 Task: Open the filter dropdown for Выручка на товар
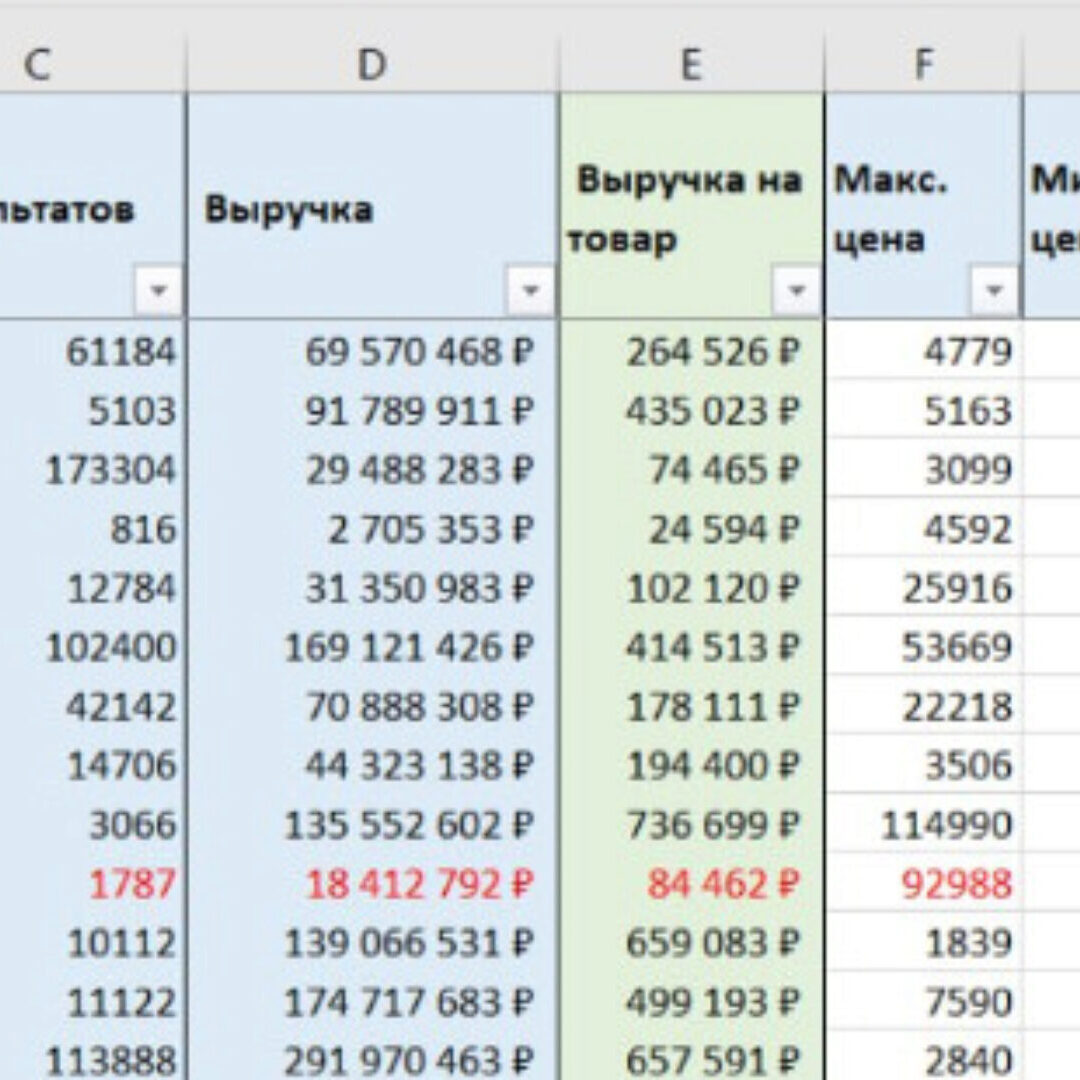pyautogui.click(x=796, y=292)
